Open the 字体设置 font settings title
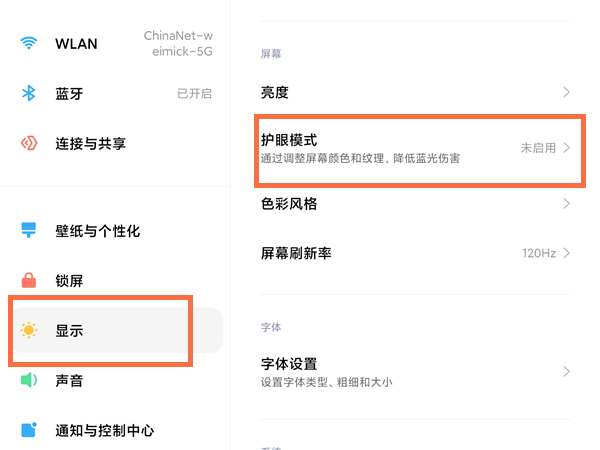The image size is (600, 450). click(289, 363)
